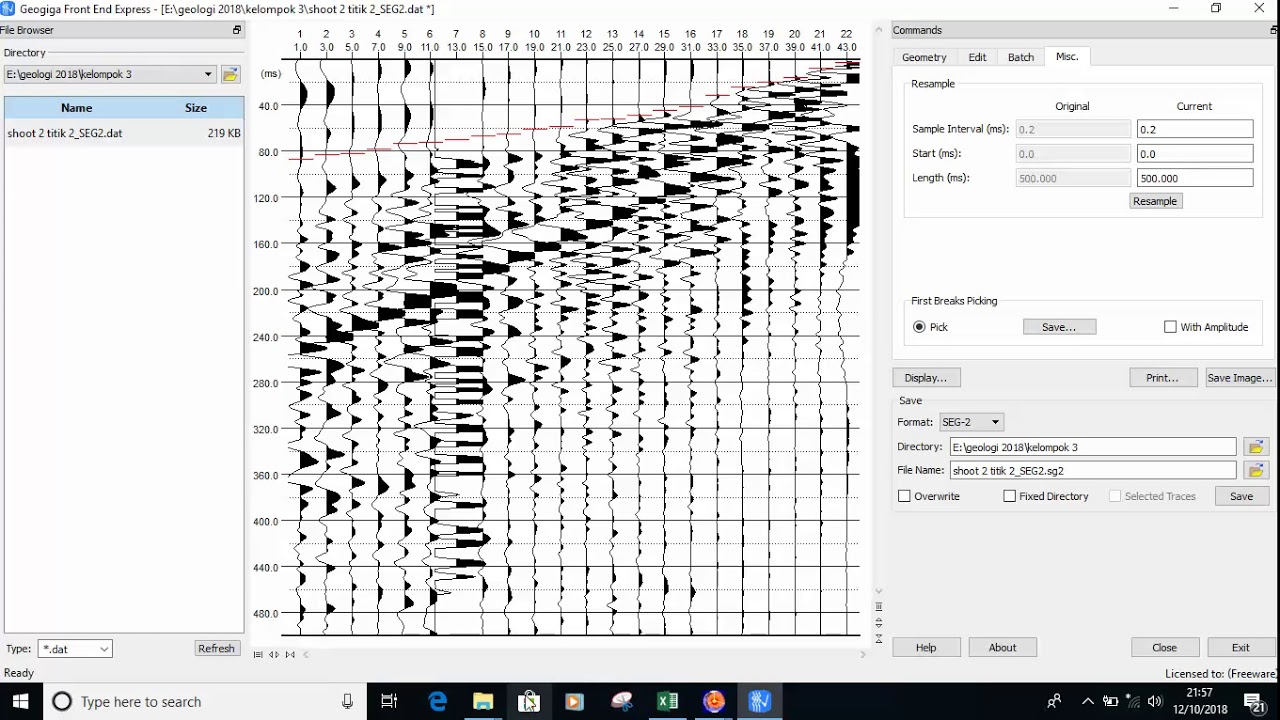This screenshot has width=1280, height=720.
Task: Click horizontal expand arrows icon below plot
Action: click(274, 654)
